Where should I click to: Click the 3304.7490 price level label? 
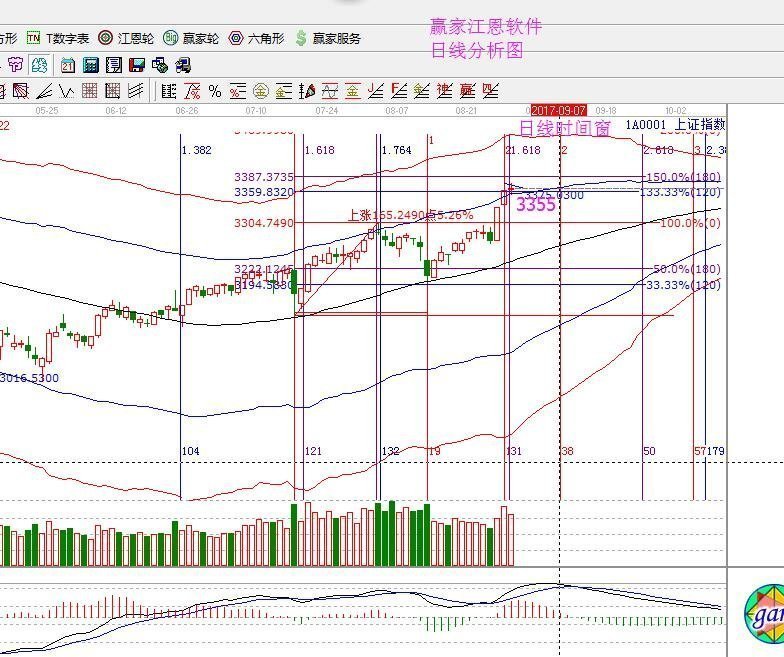pyautogui.click(x=264, y=223)
